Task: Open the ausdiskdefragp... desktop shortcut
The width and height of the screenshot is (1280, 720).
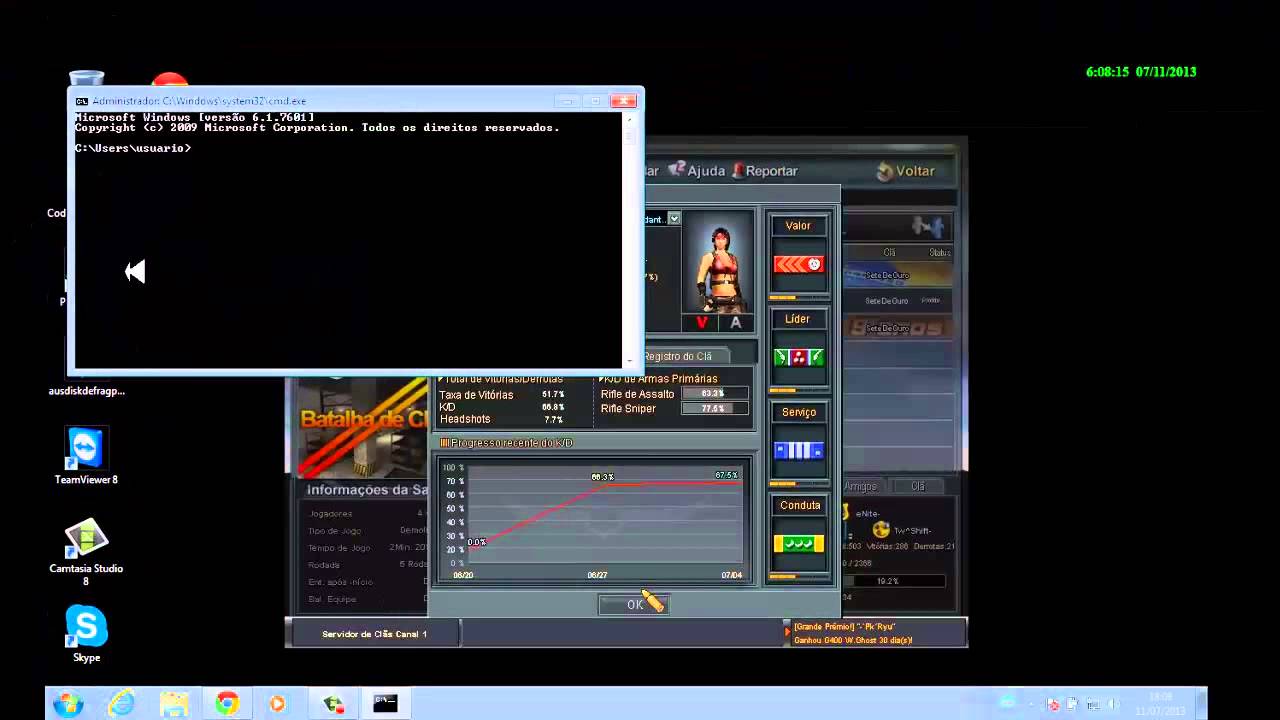Action: pyautogui.click(x=86, y=391)
